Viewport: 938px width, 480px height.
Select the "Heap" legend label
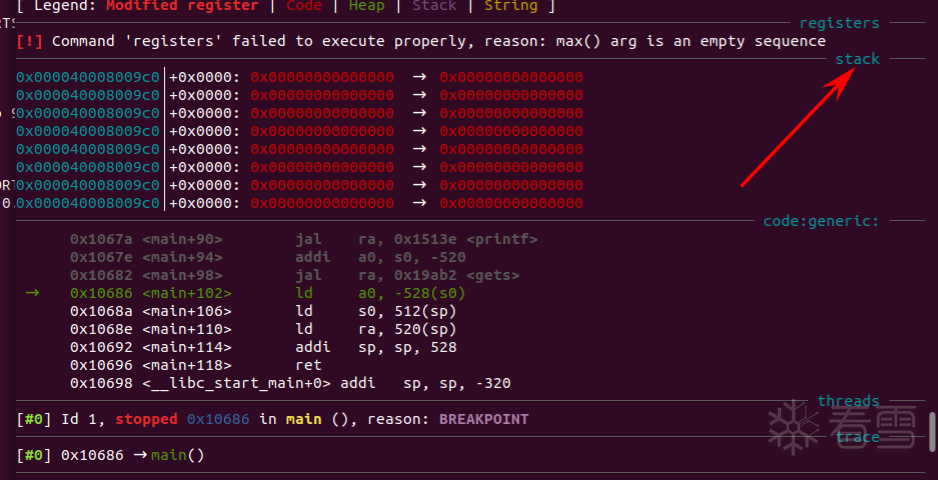(366, 6)
